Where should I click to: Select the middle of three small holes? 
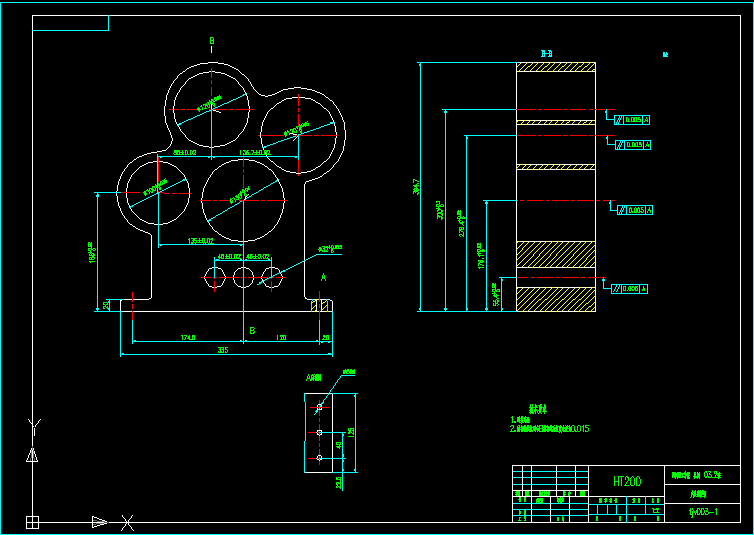pyautogui.click(x=244, y=277)
